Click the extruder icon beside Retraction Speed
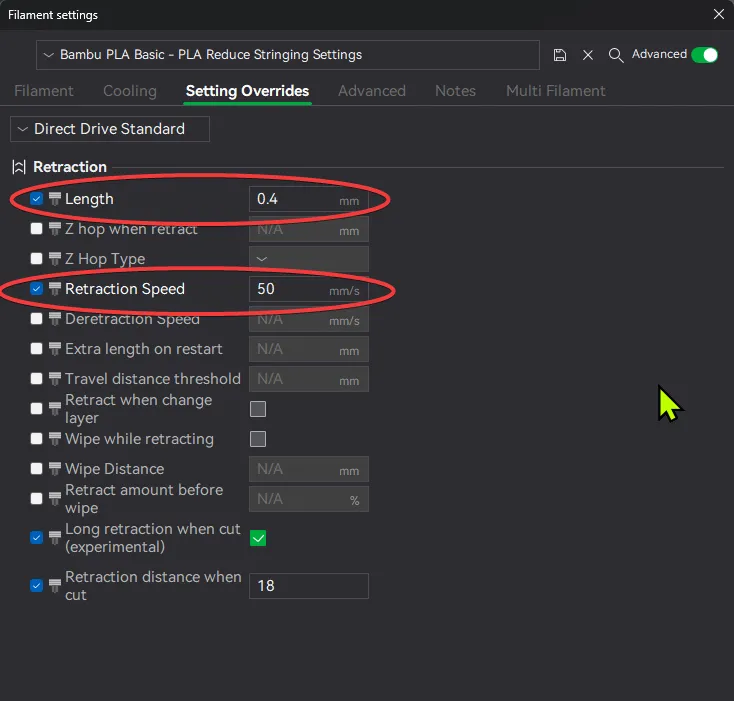 coord(55,289)
